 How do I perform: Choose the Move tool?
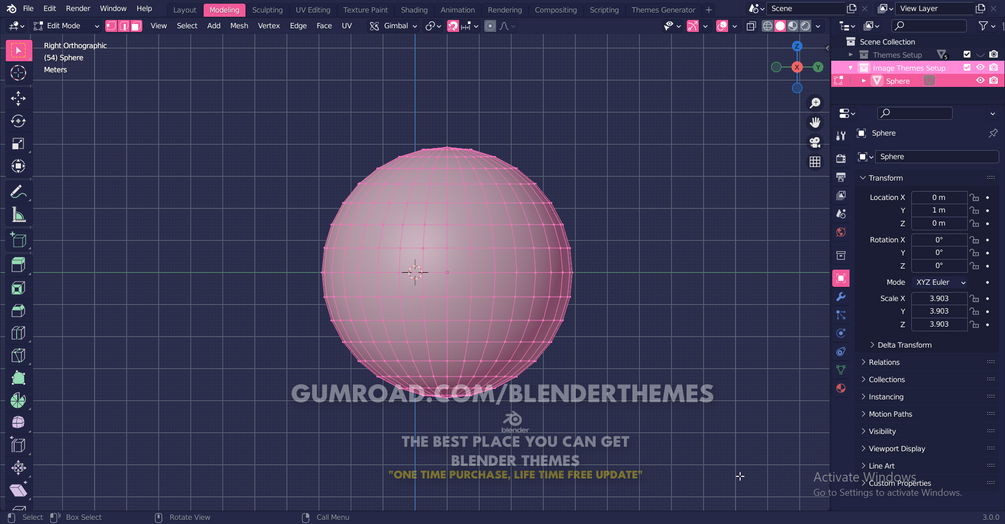click(x=19, y=98)
